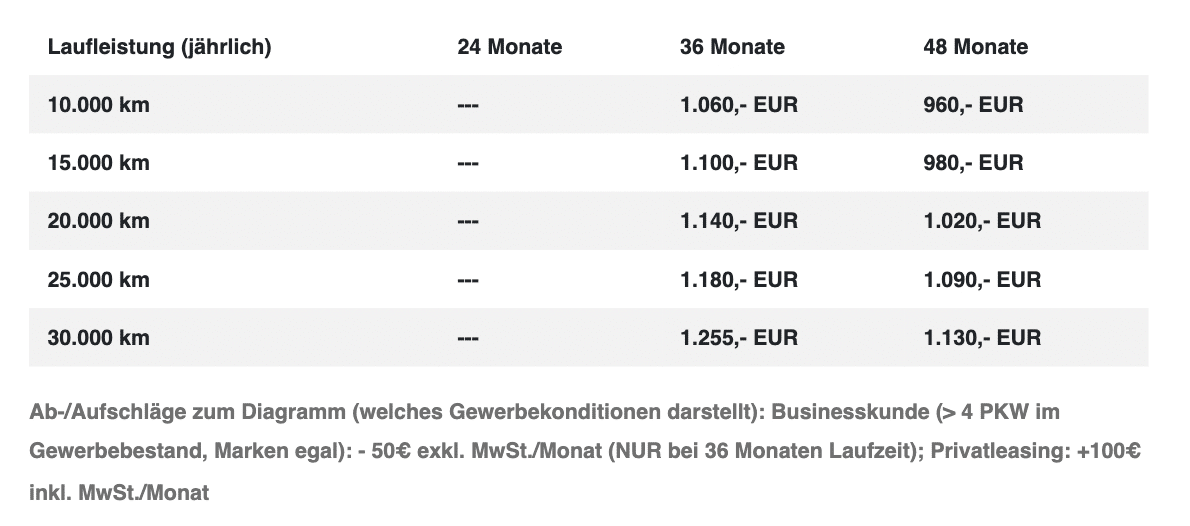Click the 25.000 km row label
This screenshot has height=526, width=1190.
pos(99,280)
